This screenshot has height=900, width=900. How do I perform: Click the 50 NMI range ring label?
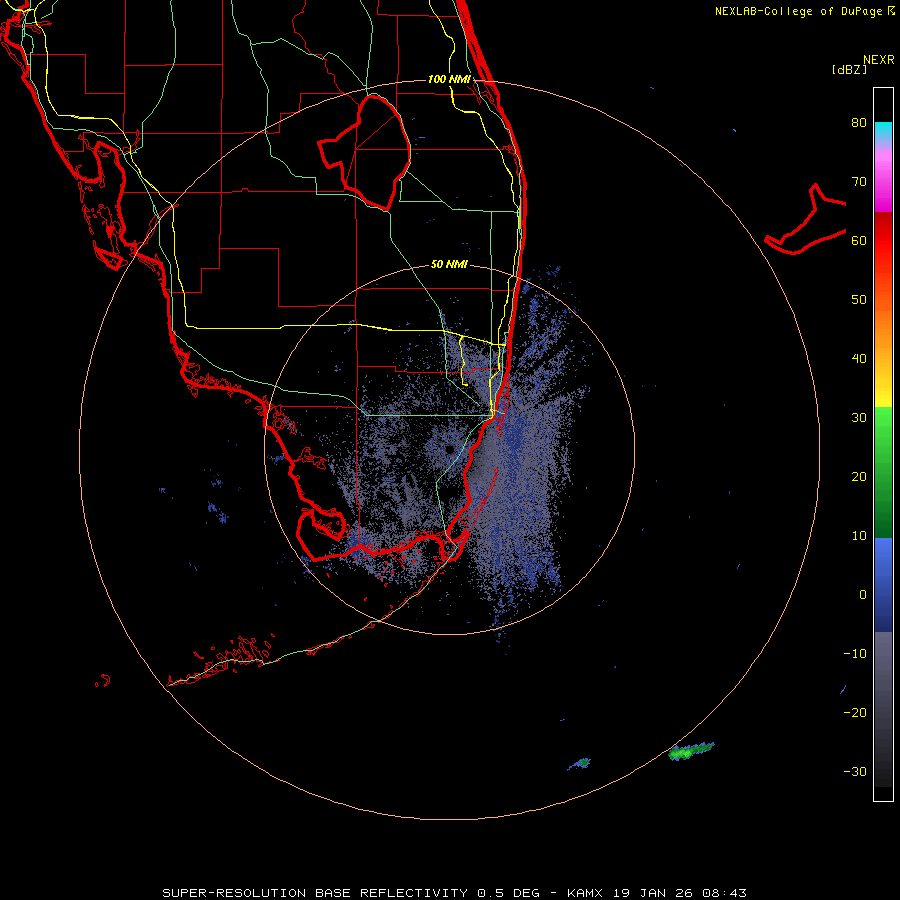point(449,265)
